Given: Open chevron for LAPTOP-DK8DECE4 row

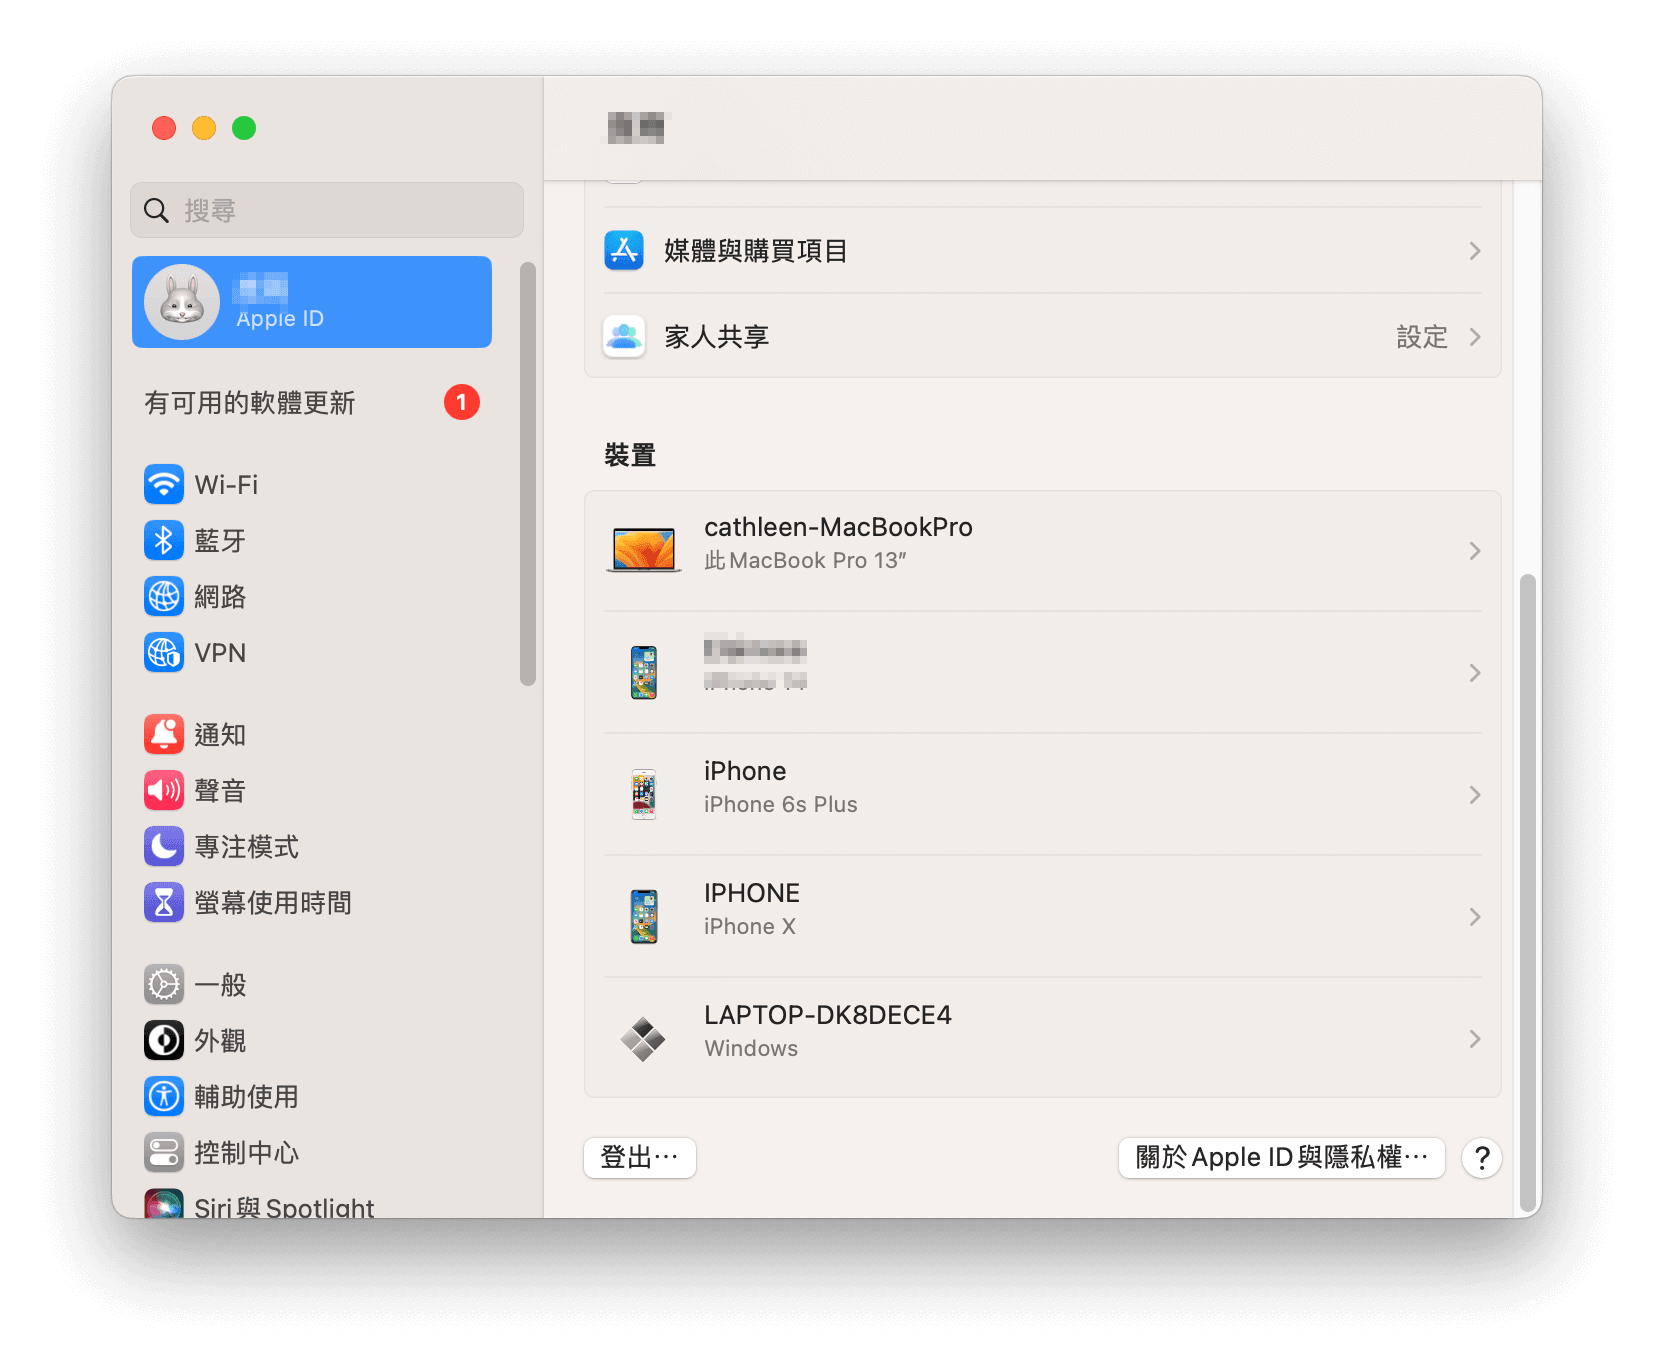Looking at the screenshot, I should pos(1475,1039).
